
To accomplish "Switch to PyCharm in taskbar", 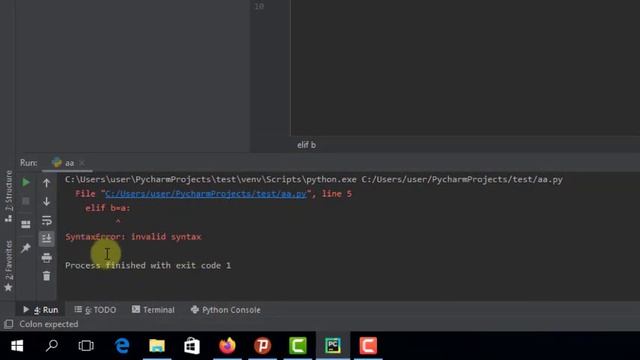I will pos(333,346).
